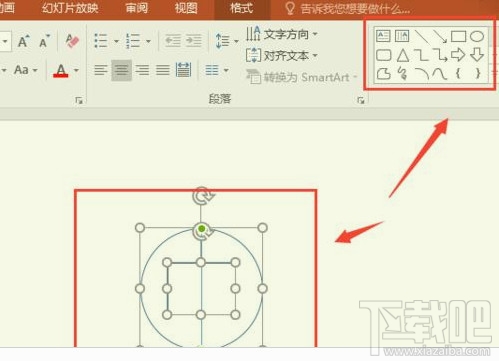Increase the font size

tap(23, 41)
